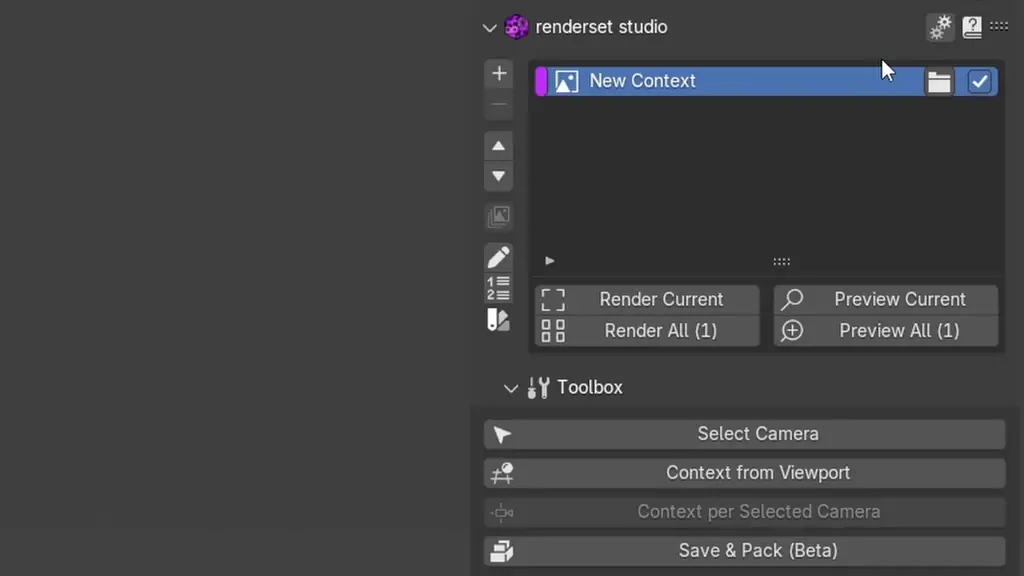Select the New Context list row
This screenshot has width=1024, height=576.
[x=766, y=82]
